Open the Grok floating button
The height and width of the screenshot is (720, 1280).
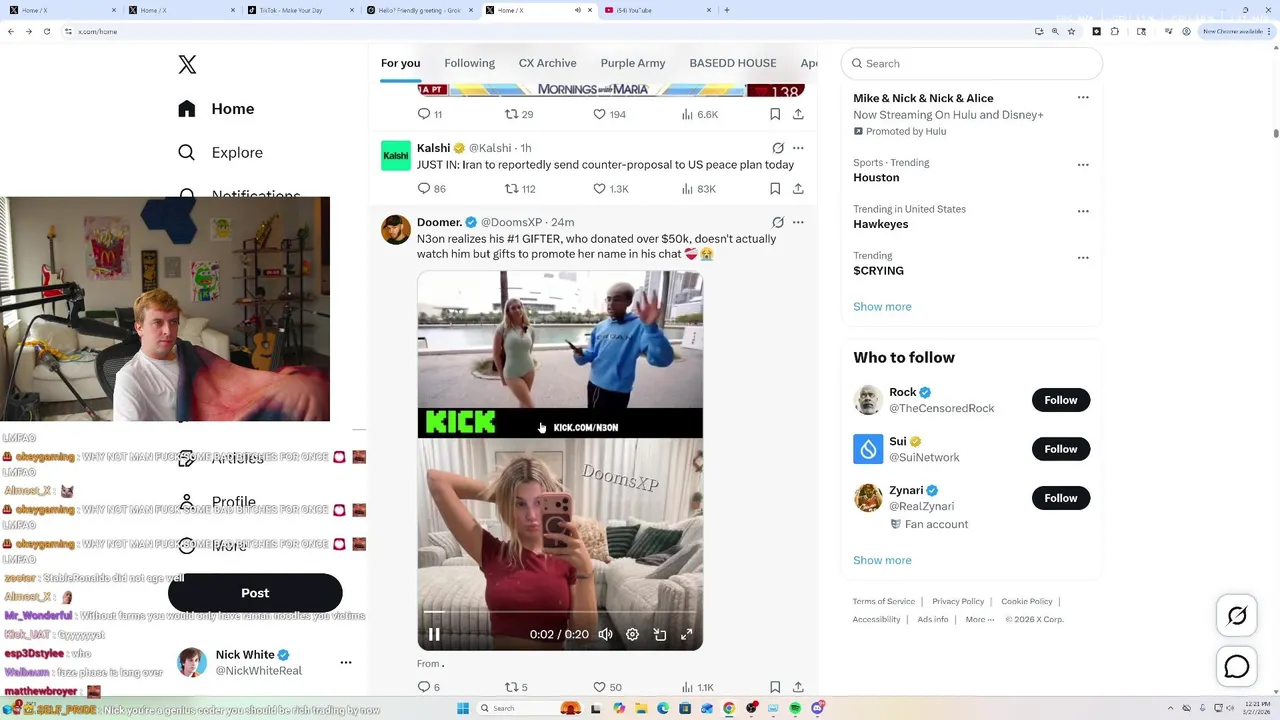point(1237,616)
